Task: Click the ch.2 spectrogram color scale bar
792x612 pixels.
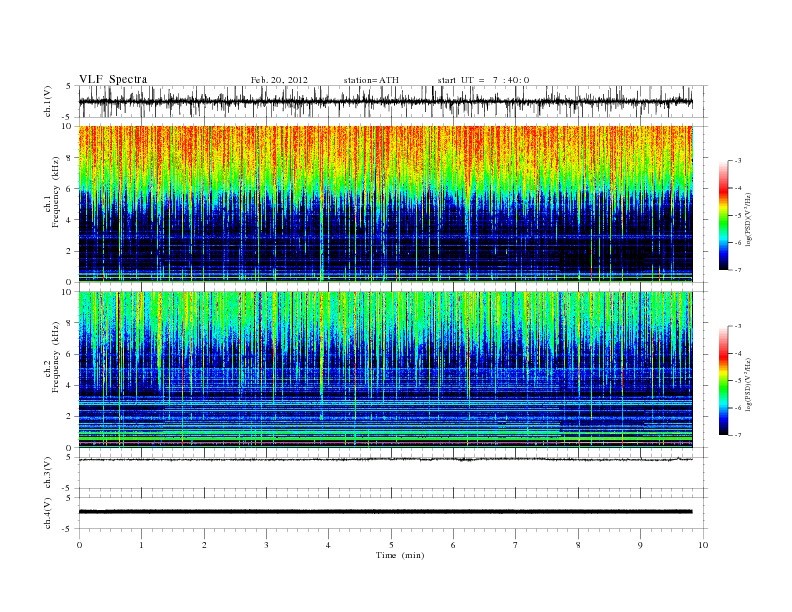Action: (723, 380)
